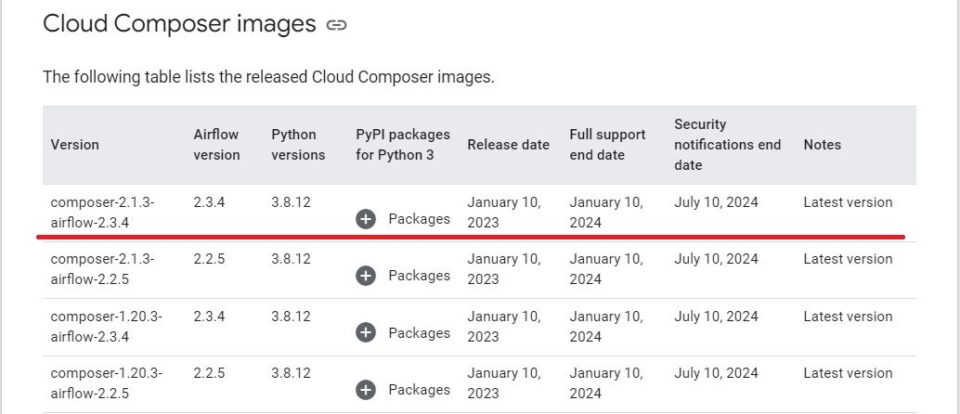Click the plus icon in the fourth row
Image resolution: width=960 pixels, height=414 pixels.
tap(366, 390)
